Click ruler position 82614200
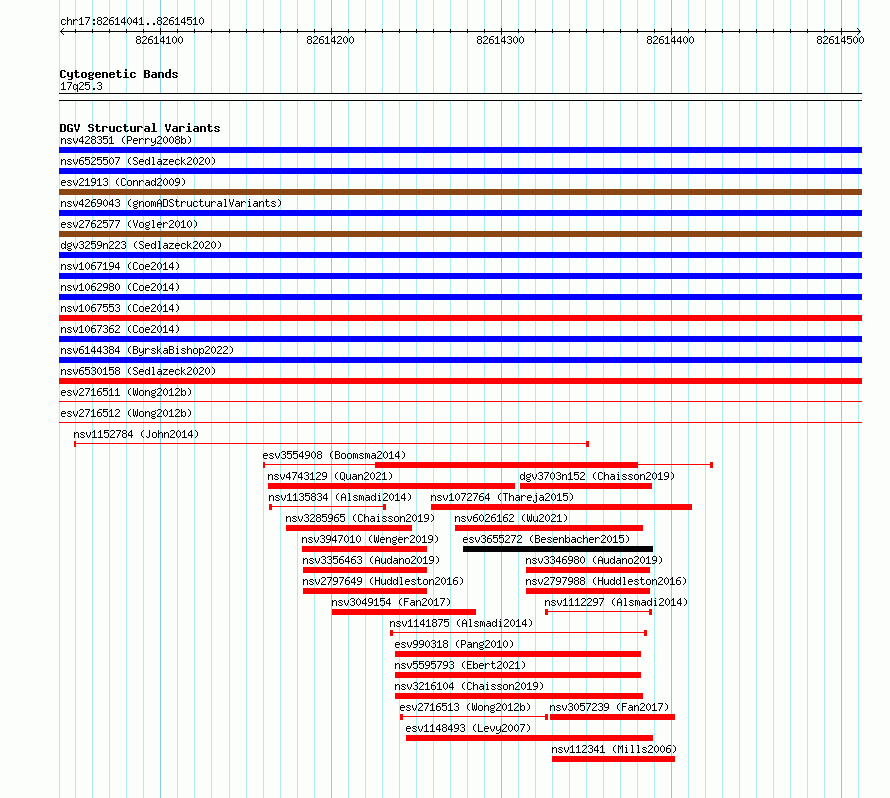 (330, 40)
